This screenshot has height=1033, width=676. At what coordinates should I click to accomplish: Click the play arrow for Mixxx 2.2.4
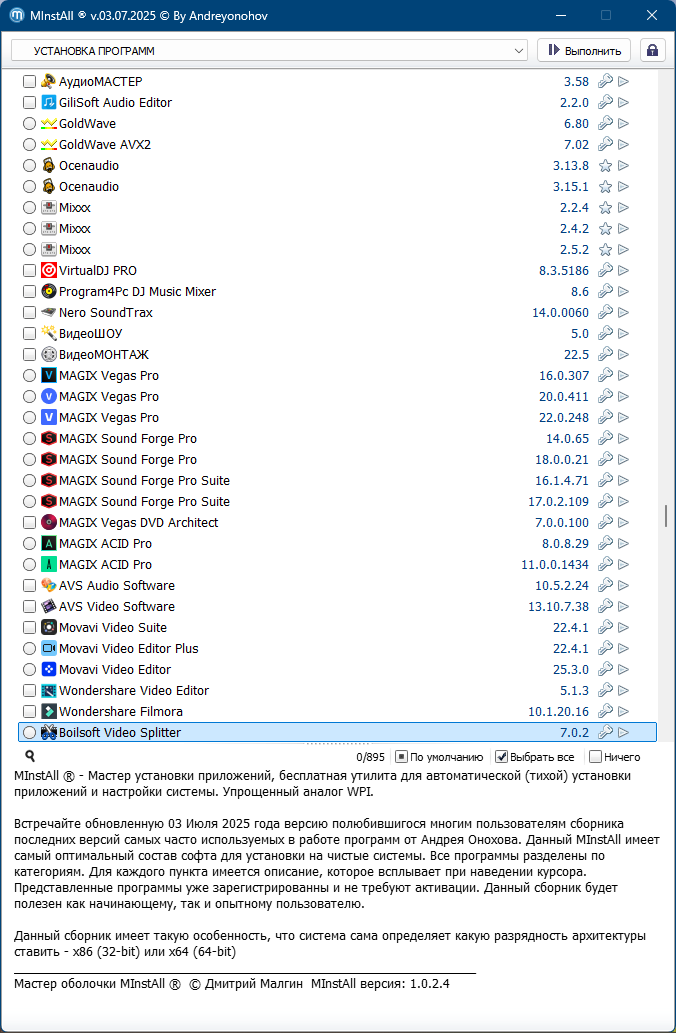623,208
